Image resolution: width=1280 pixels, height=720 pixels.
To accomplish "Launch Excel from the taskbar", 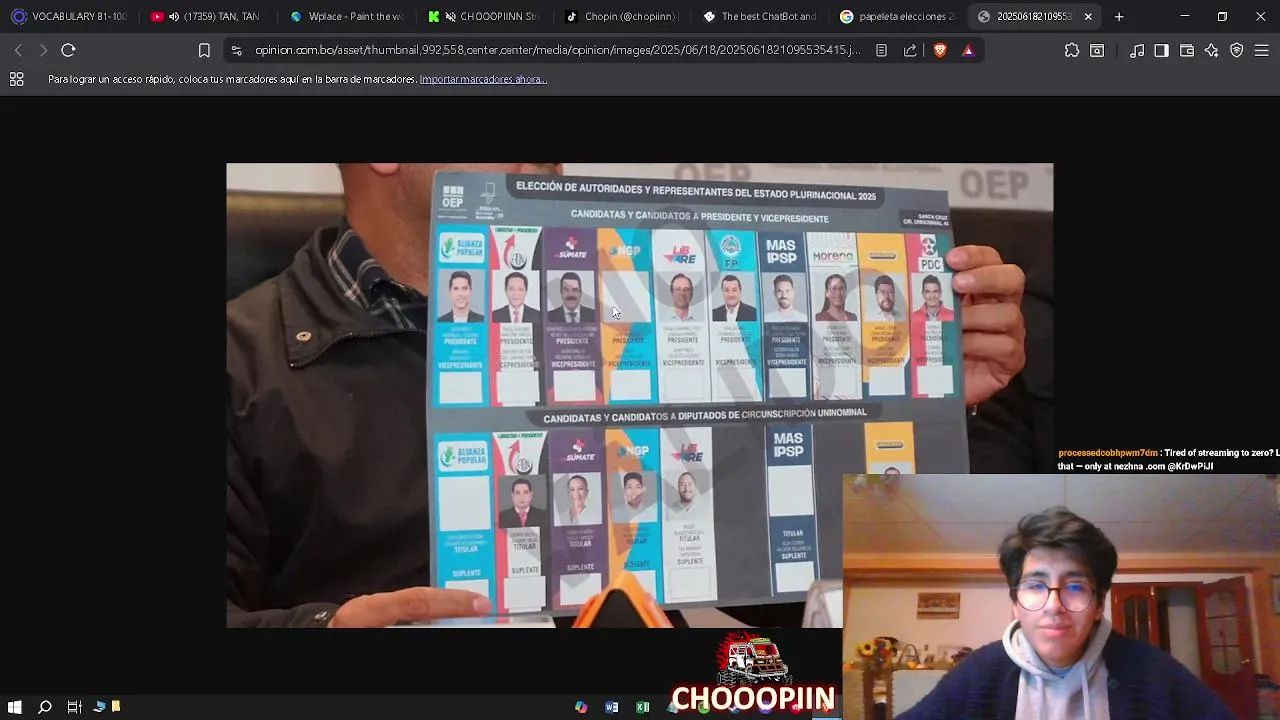I will 642,707.
